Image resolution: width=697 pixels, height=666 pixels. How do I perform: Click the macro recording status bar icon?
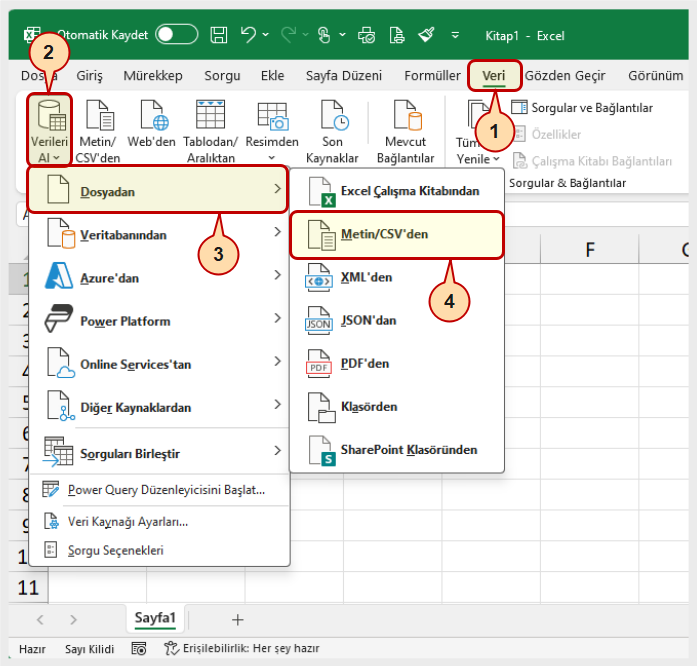(139, 649)
